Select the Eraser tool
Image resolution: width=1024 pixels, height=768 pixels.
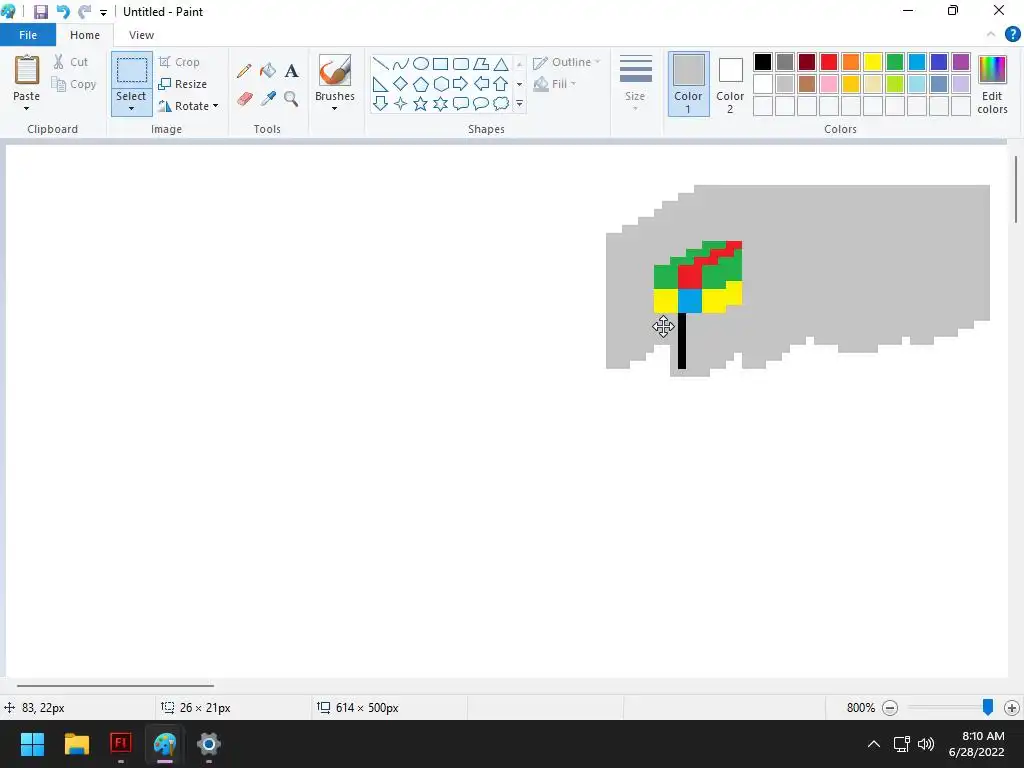[x=244, y=99]
